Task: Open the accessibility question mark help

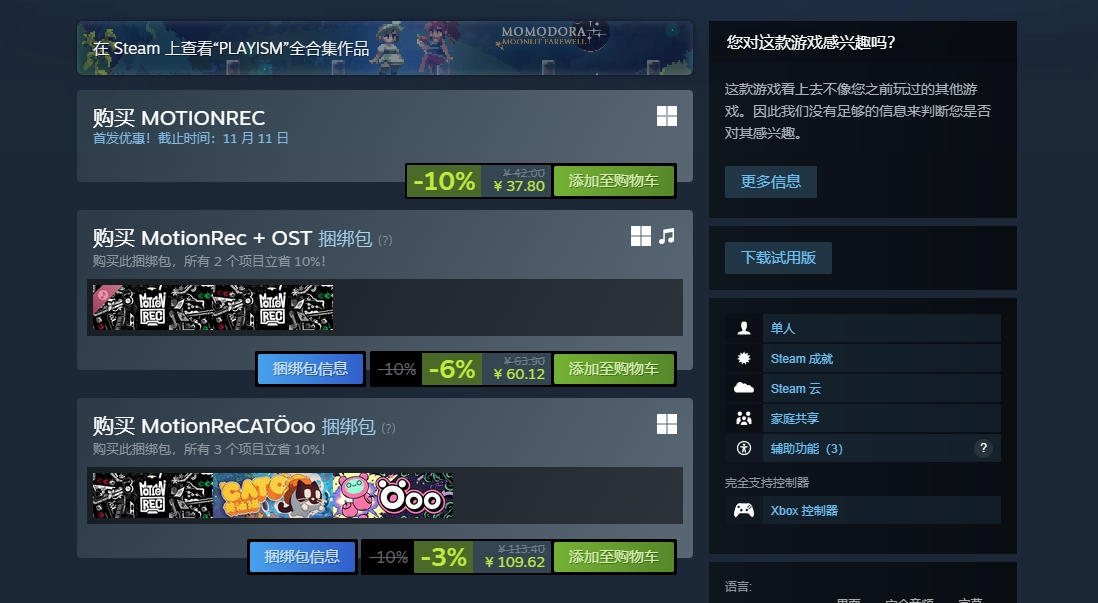Action: coord(983,448)
